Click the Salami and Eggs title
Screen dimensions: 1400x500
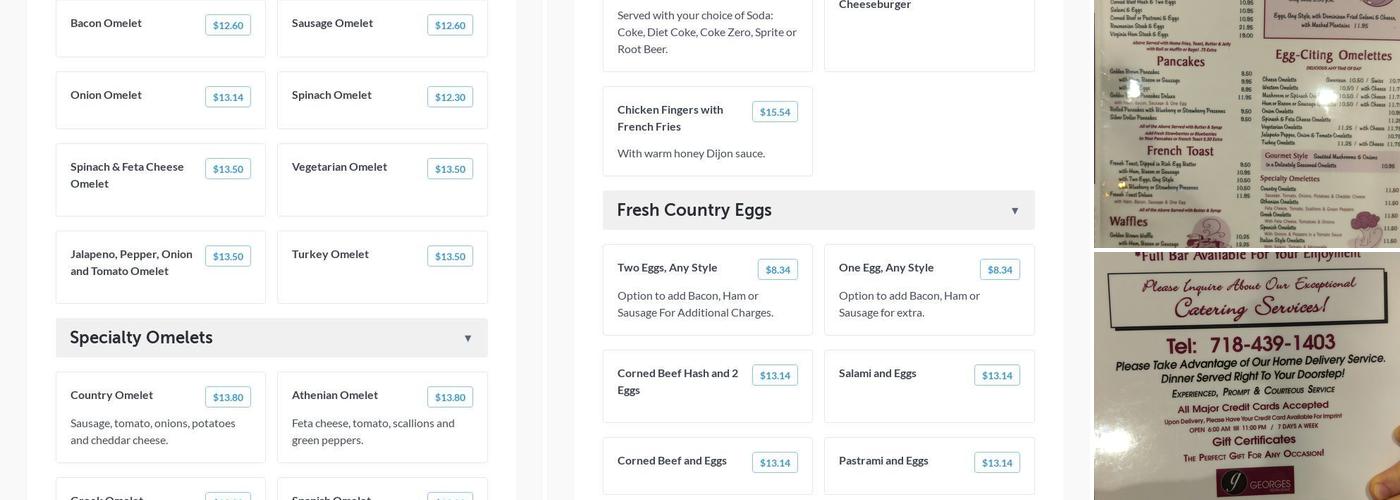point(877,373)
